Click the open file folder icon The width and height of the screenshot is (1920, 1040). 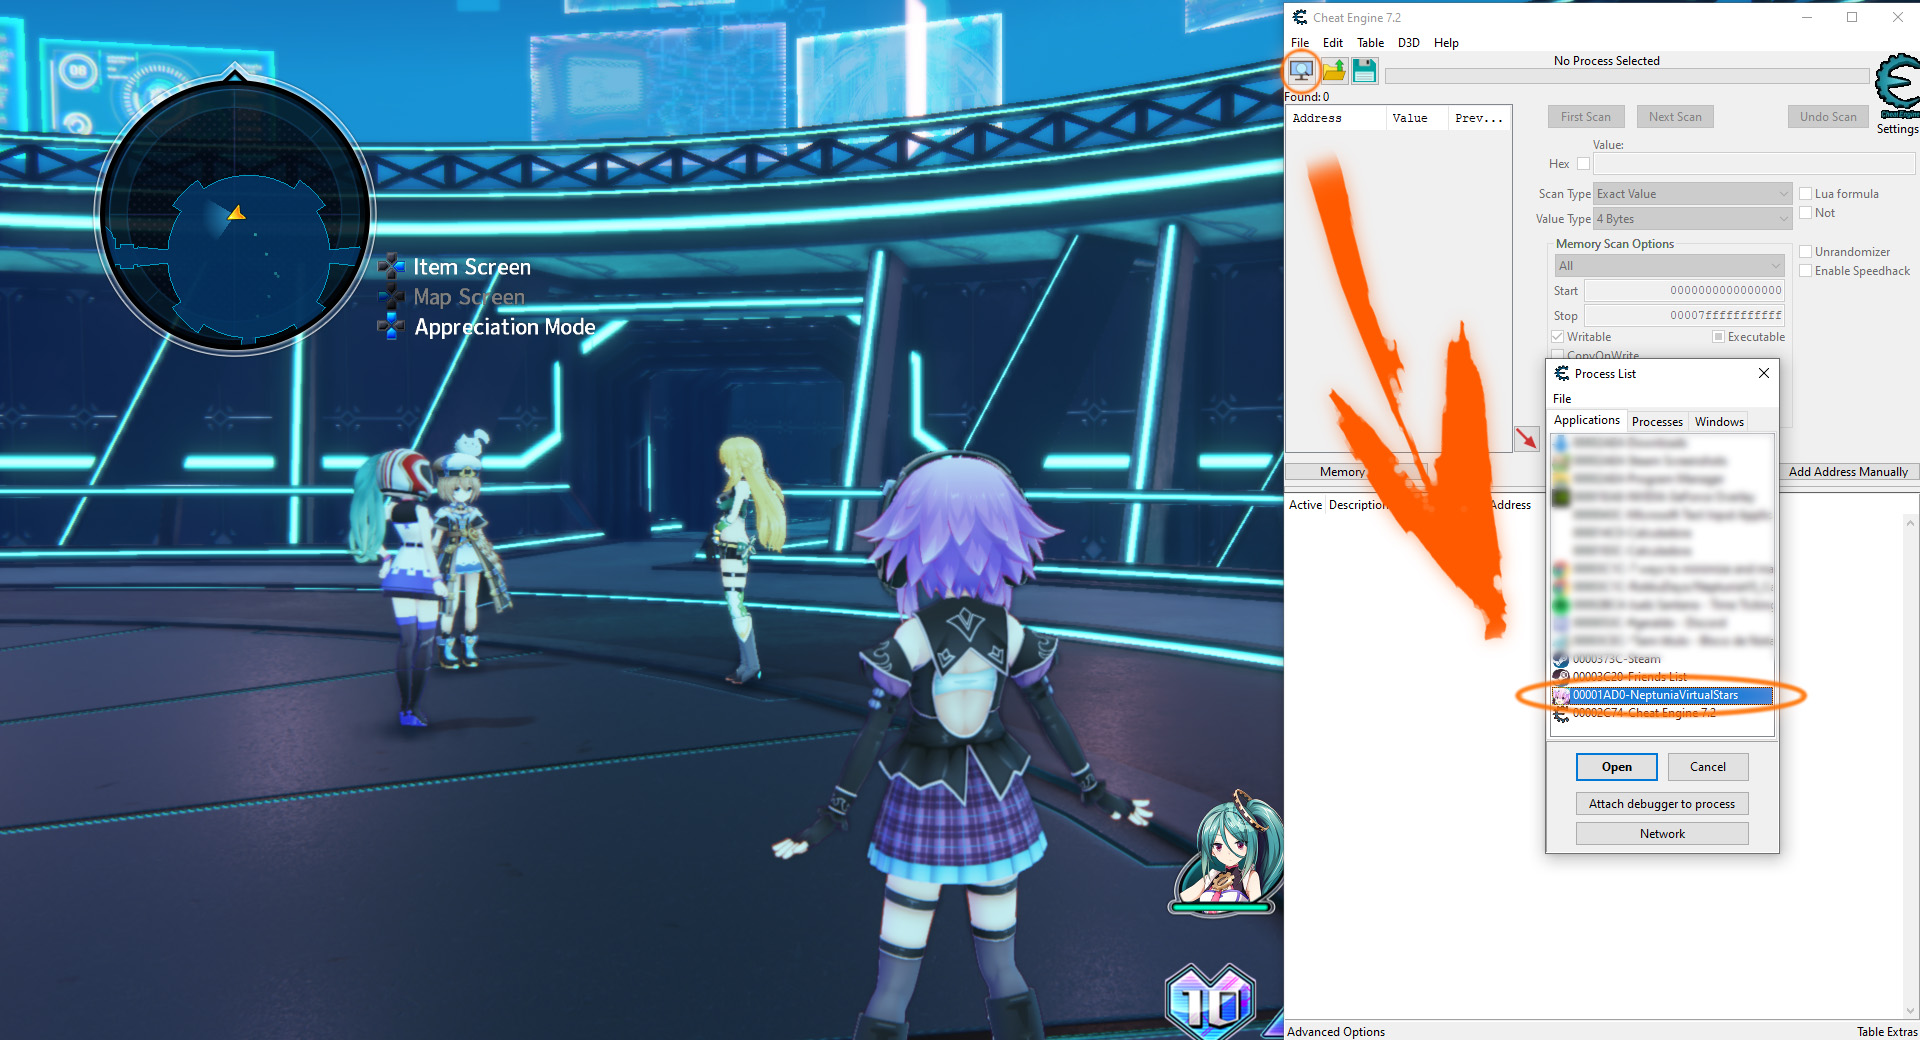click(x=1334, y=71)
